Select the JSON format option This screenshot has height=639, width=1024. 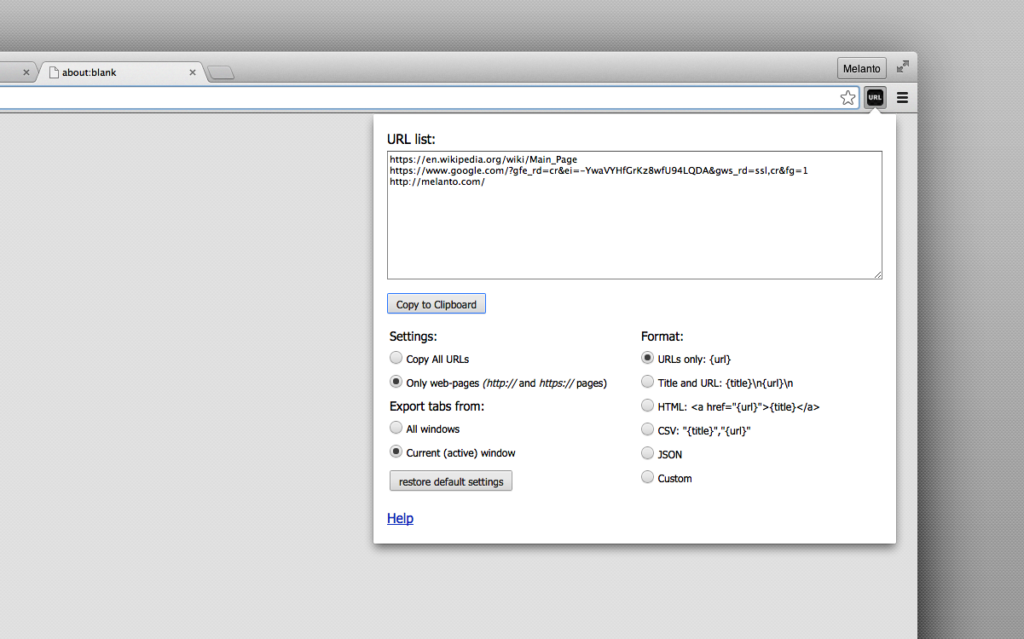648,454
